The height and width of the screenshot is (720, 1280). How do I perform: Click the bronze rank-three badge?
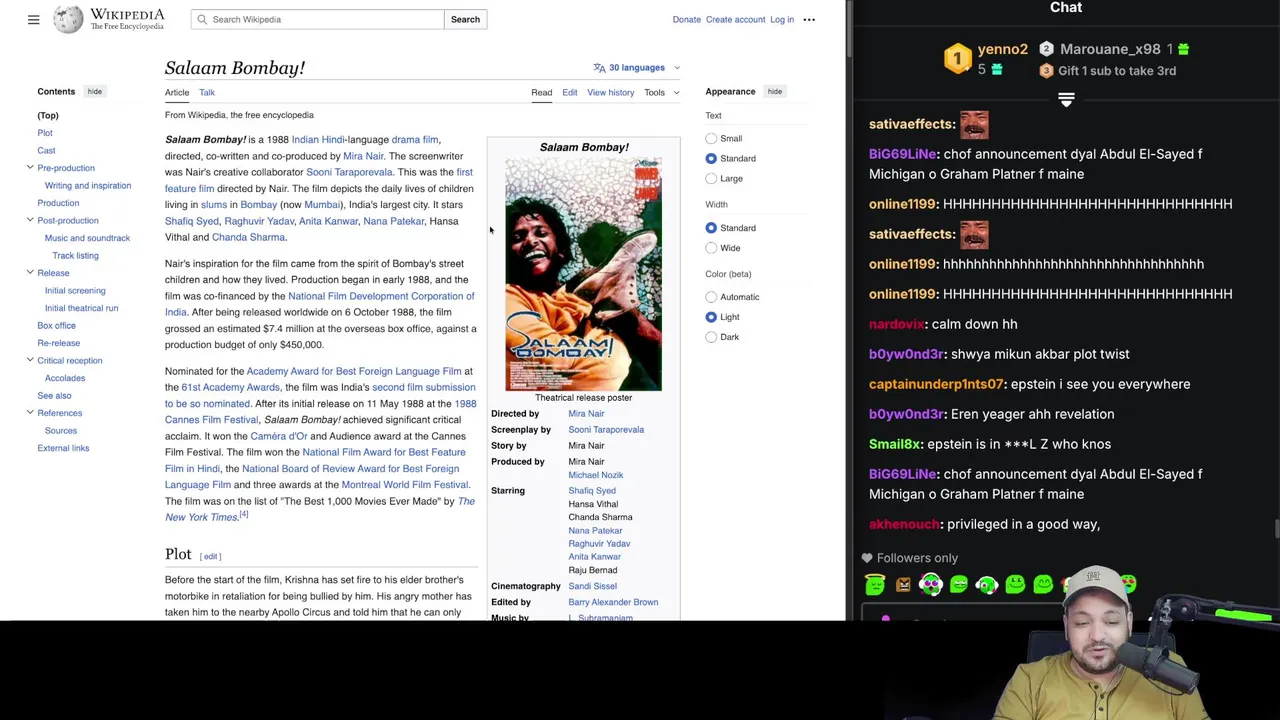pos(1046,71)
